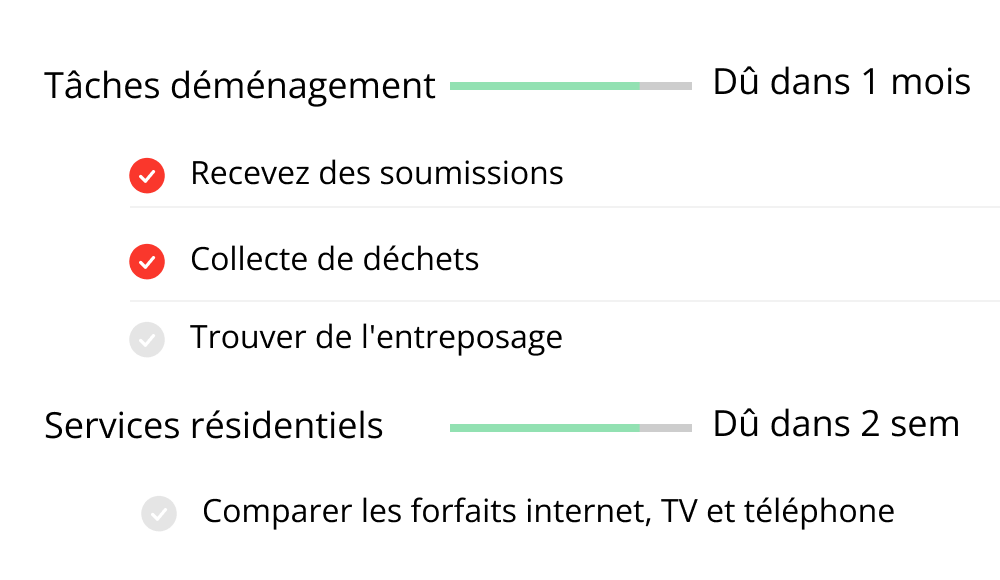Viewport: 1000px width, 580px height.
Task: Check off Trouver de l'entreposage gray circle
Action: (147, 339)
